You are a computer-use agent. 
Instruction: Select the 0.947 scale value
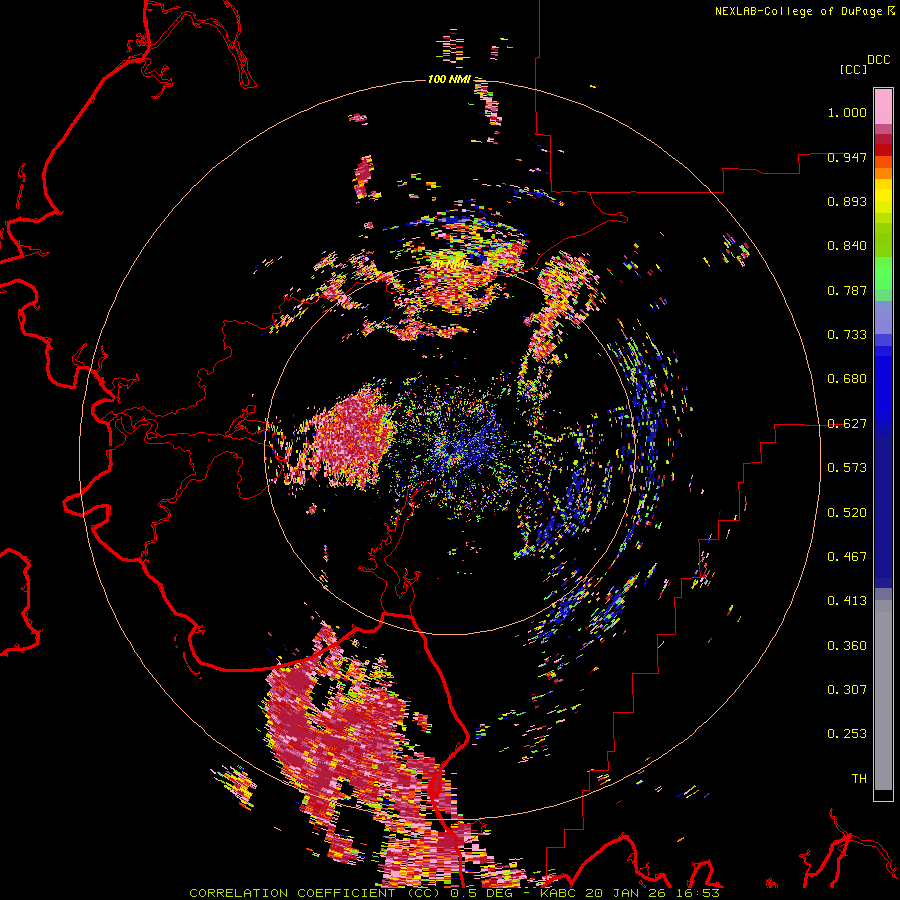click(847, 157)
